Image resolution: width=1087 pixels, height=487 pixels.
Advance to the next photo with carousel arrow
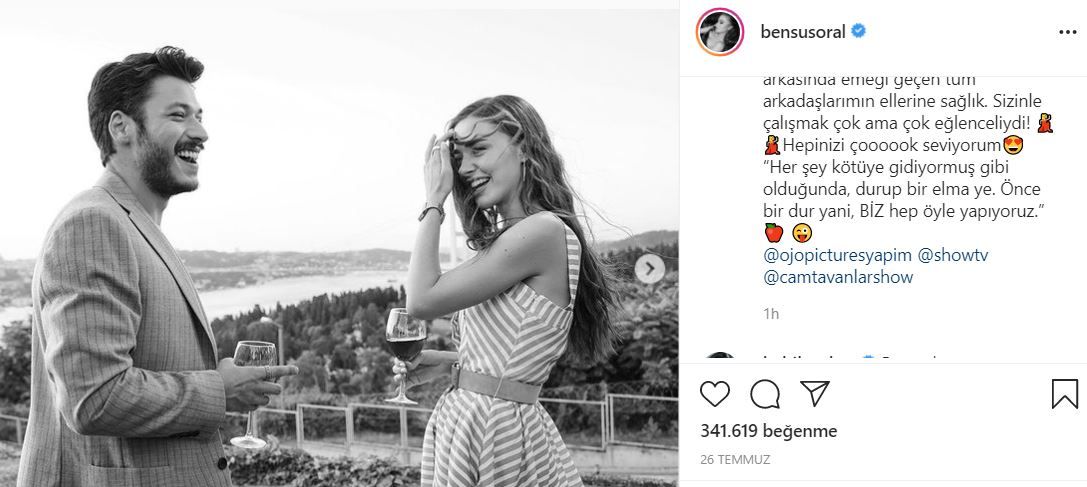pos(650,268)
